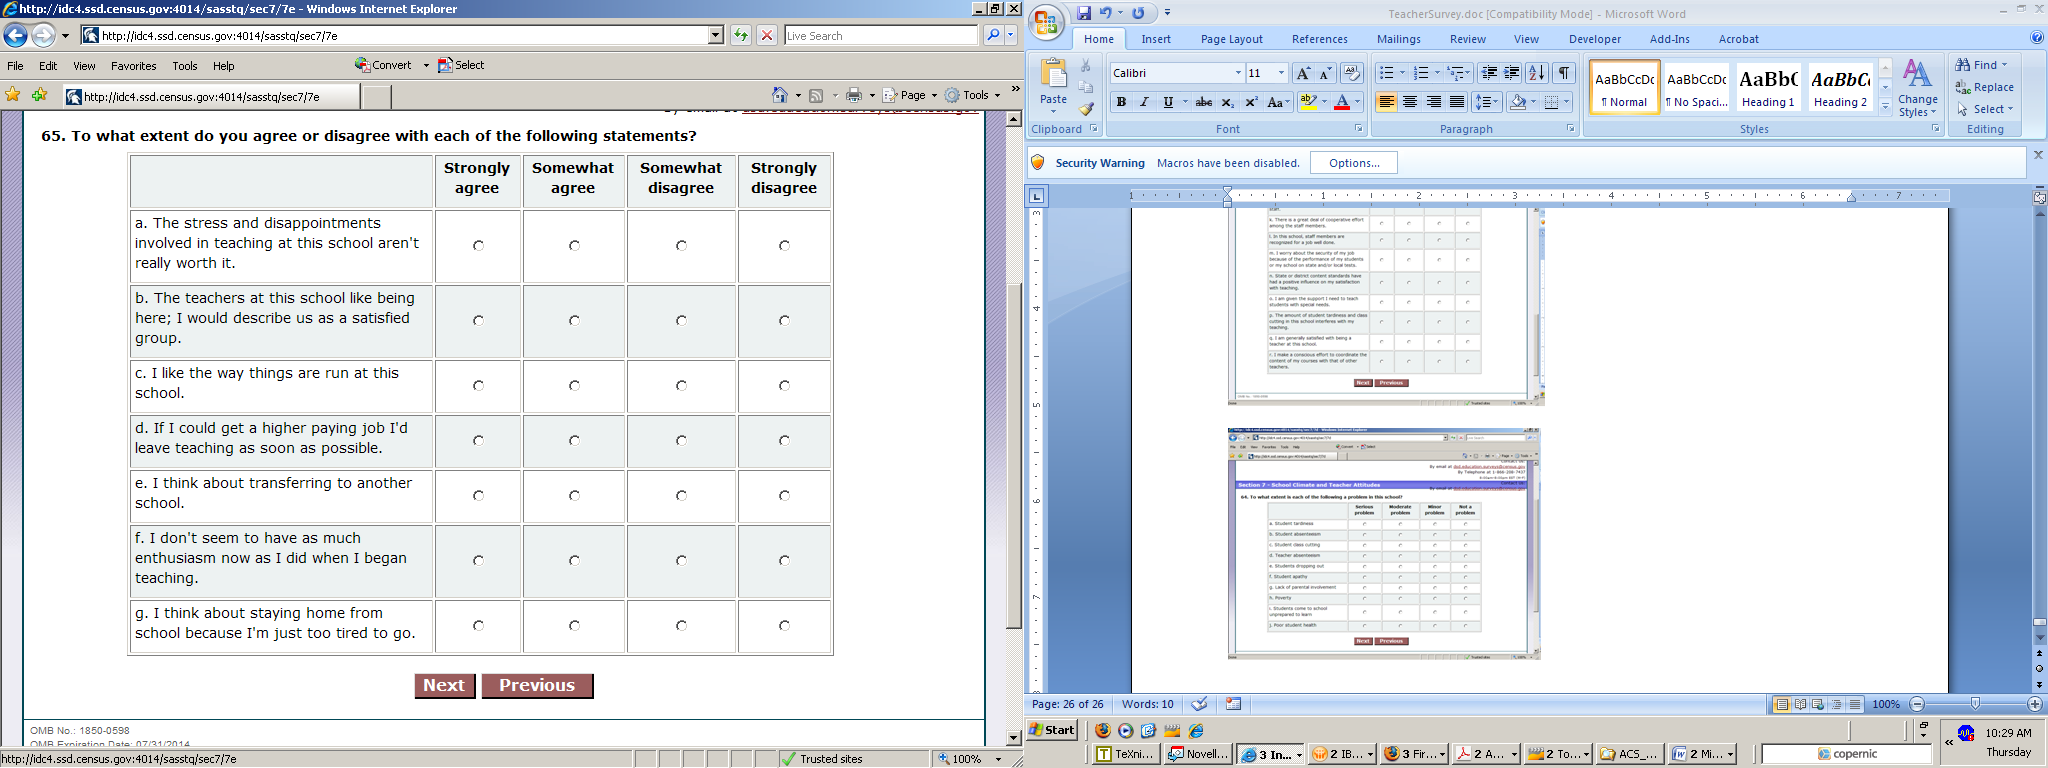Click Increase Indent in Word's Paragraph group

point(1512,73)
